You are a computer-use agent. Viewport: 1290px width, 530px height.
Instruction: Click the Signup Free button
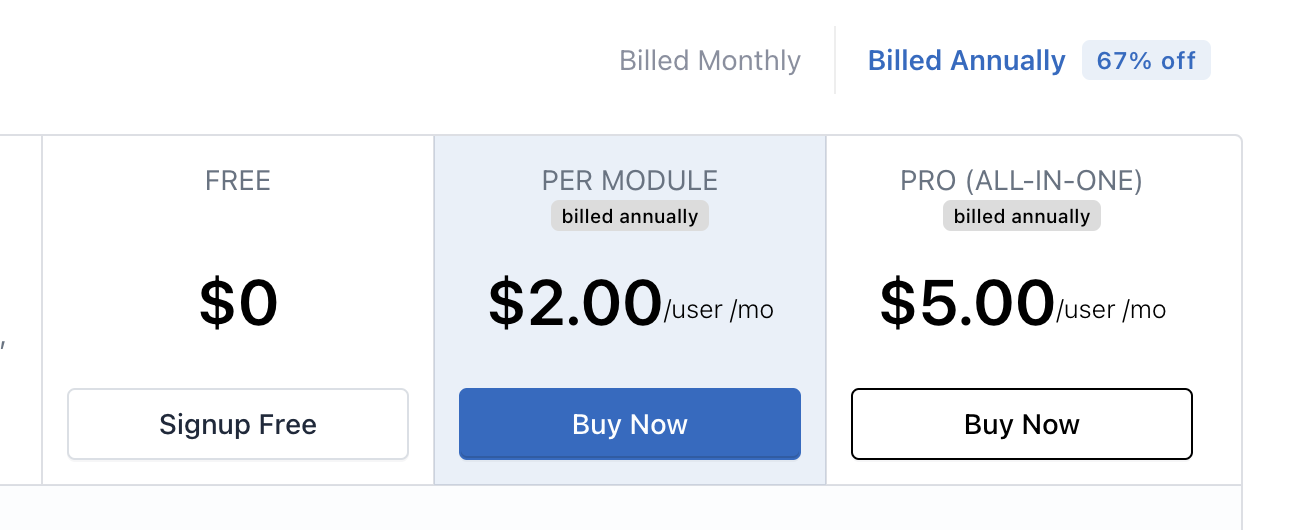238,424
